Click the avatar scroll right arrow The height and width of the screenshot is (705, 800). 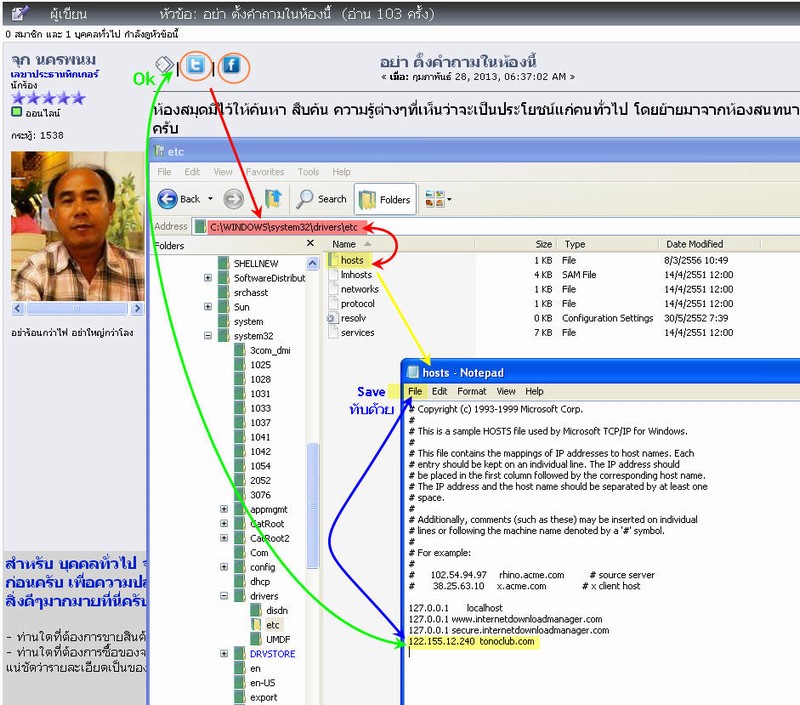[137, 308]
